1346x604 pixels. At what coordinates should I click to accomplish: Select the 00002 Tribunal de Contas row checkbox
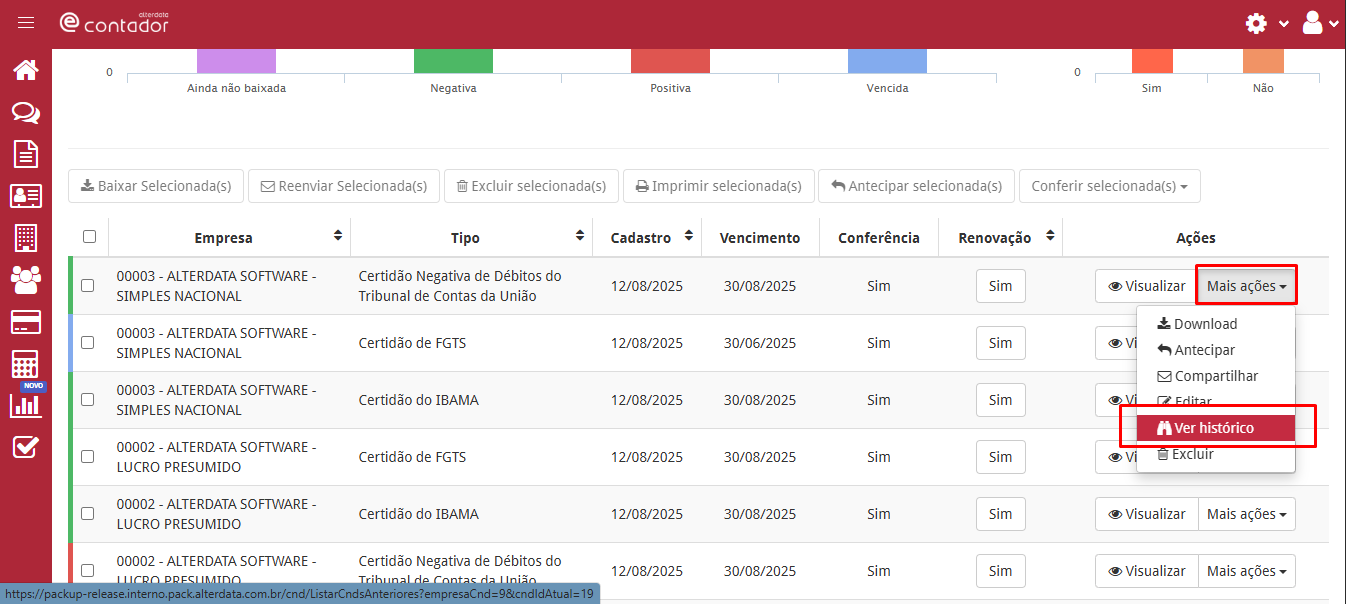pos(88,571)
